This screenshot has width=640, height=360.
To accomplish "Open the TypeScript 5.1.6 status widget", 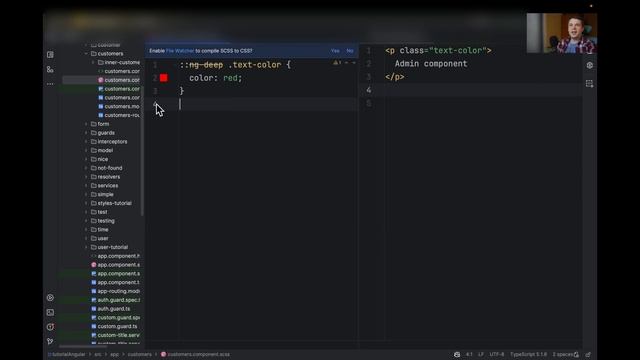I will coord(529,355).
